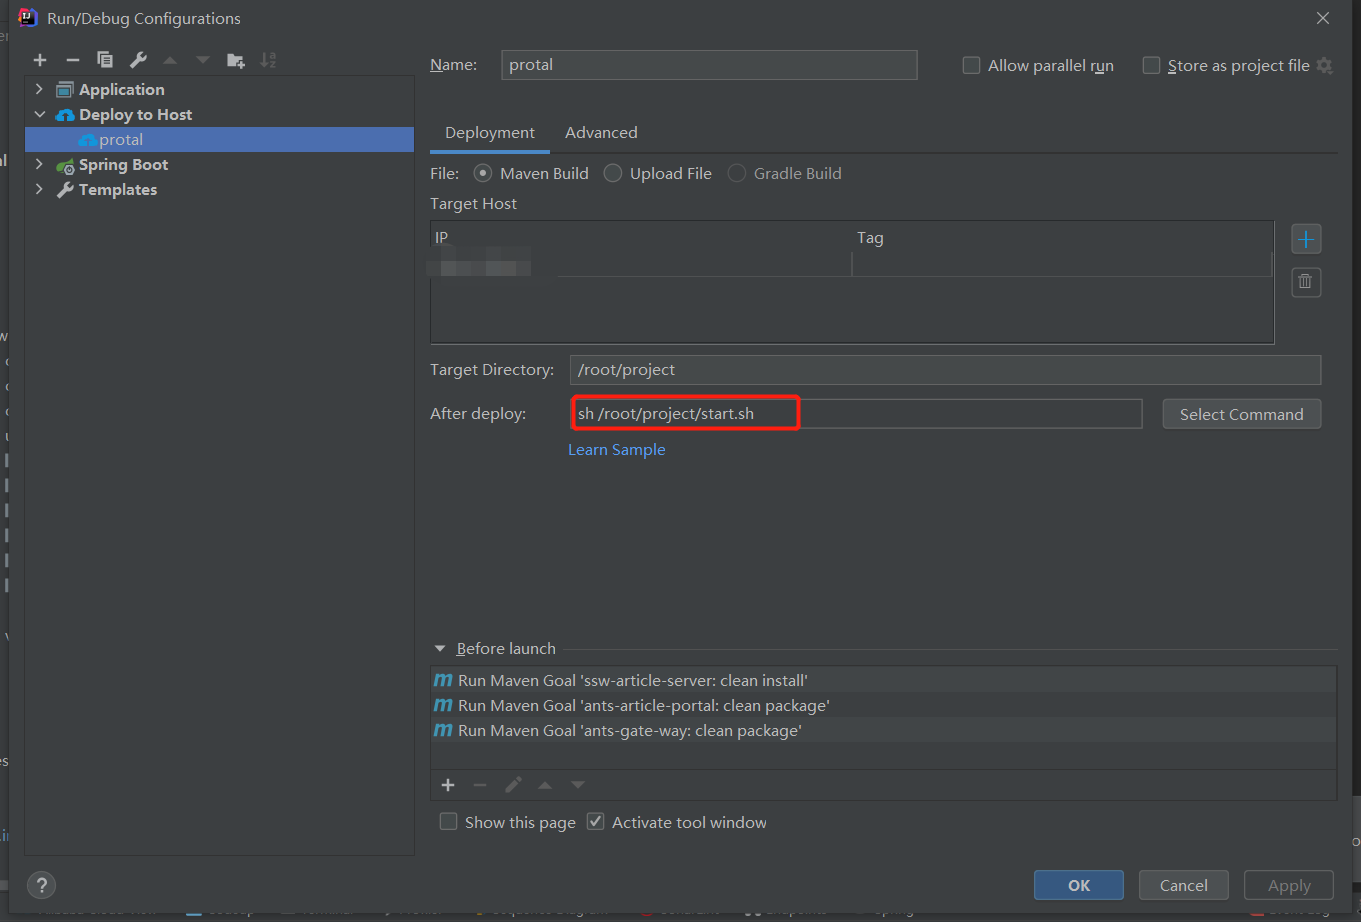Click the Store as project file gear icon
The image size is (1361, 922).
coord(1324,66)
